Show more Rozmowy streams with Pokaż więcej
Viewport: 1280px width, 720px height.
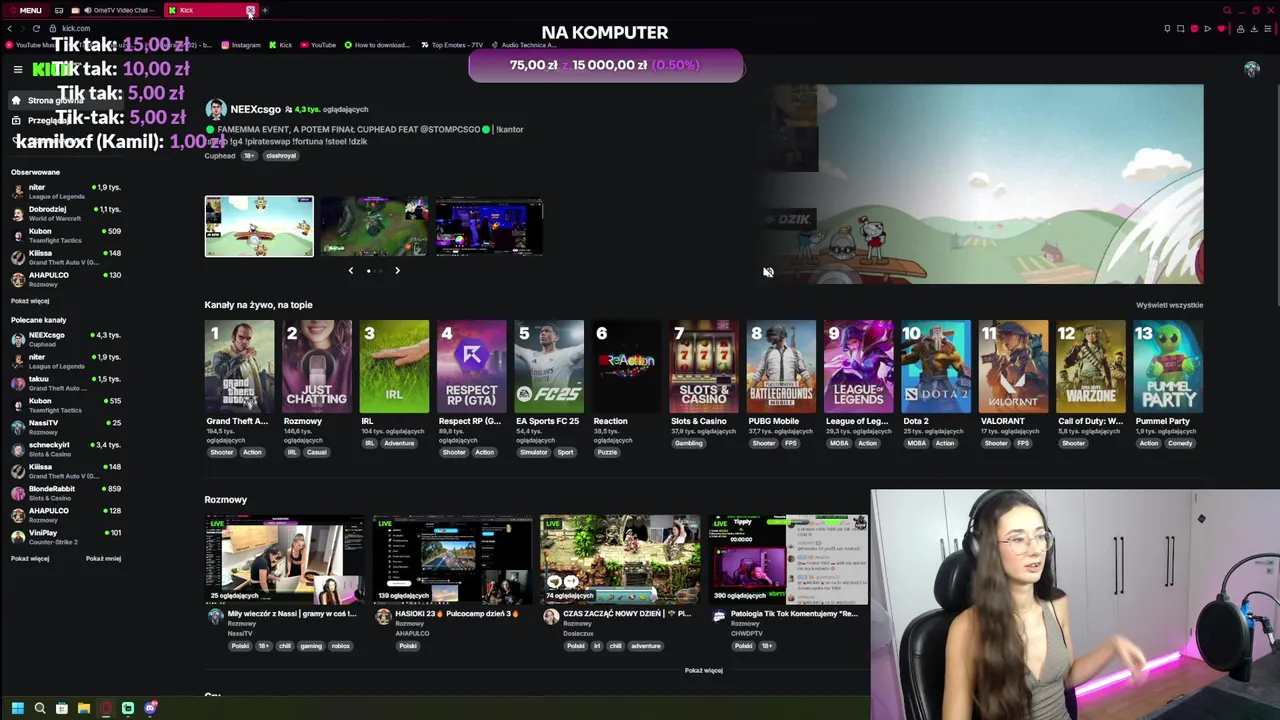(x=704, y=671)
